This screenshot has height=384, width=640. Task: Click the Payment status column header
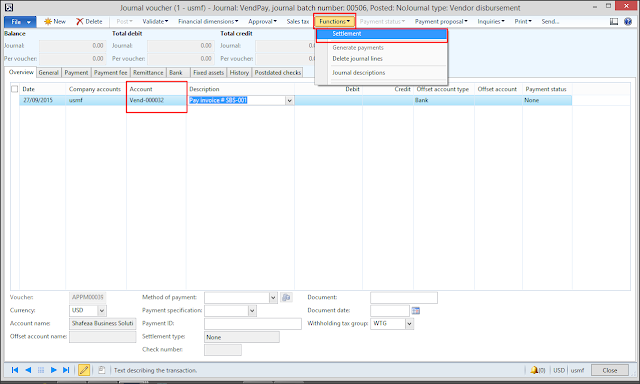[x=547, y=89]
